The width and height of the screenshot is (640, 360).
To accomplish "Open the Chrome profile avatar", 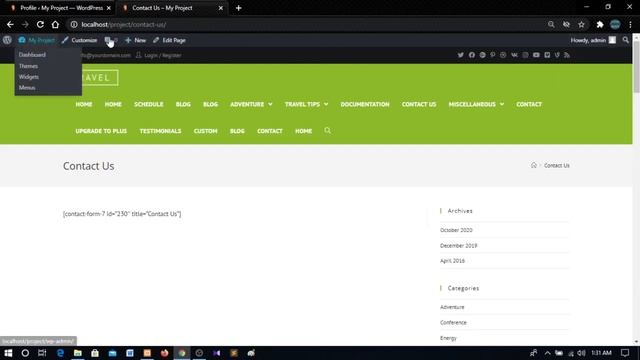I will tap(615, 24).
